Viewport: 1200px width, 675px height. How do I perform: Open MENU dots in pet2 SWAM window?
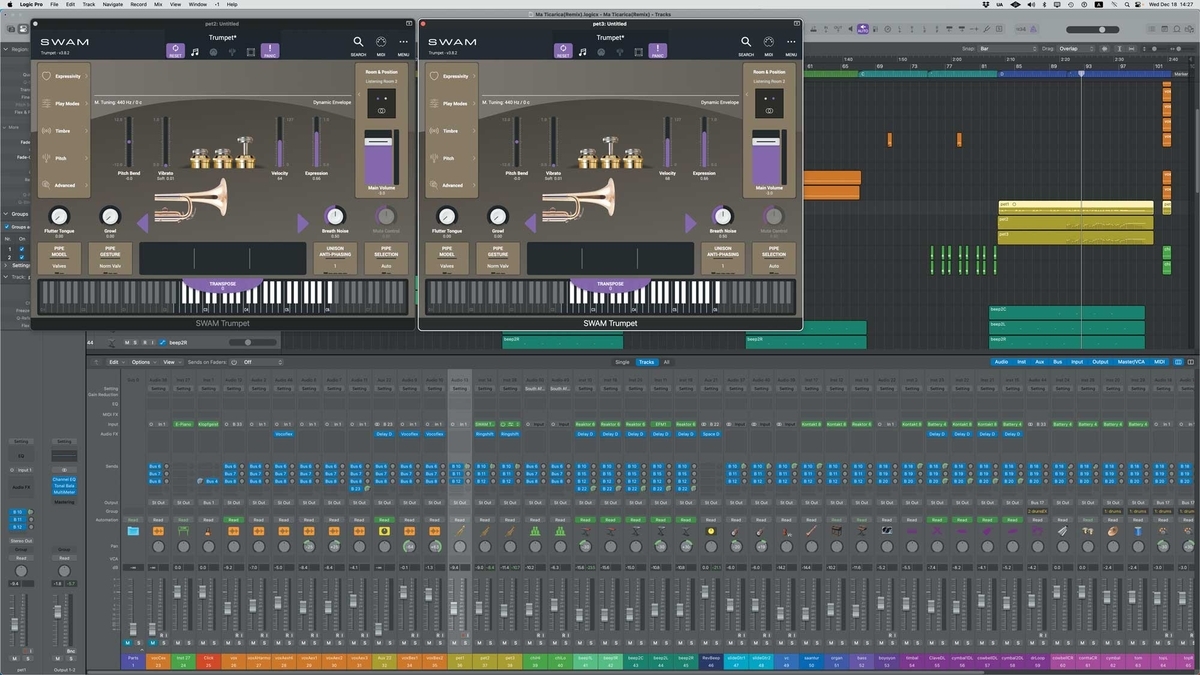(x=403, y=45)
